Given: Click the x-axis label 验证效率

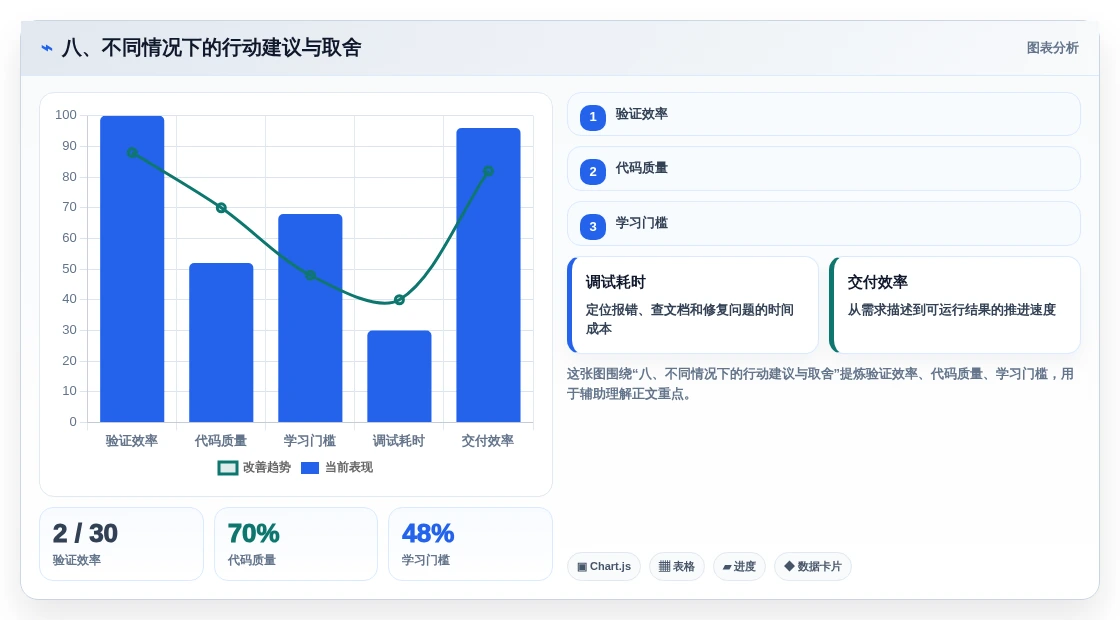Looking at the screenshot, I should tap(132, 441).
